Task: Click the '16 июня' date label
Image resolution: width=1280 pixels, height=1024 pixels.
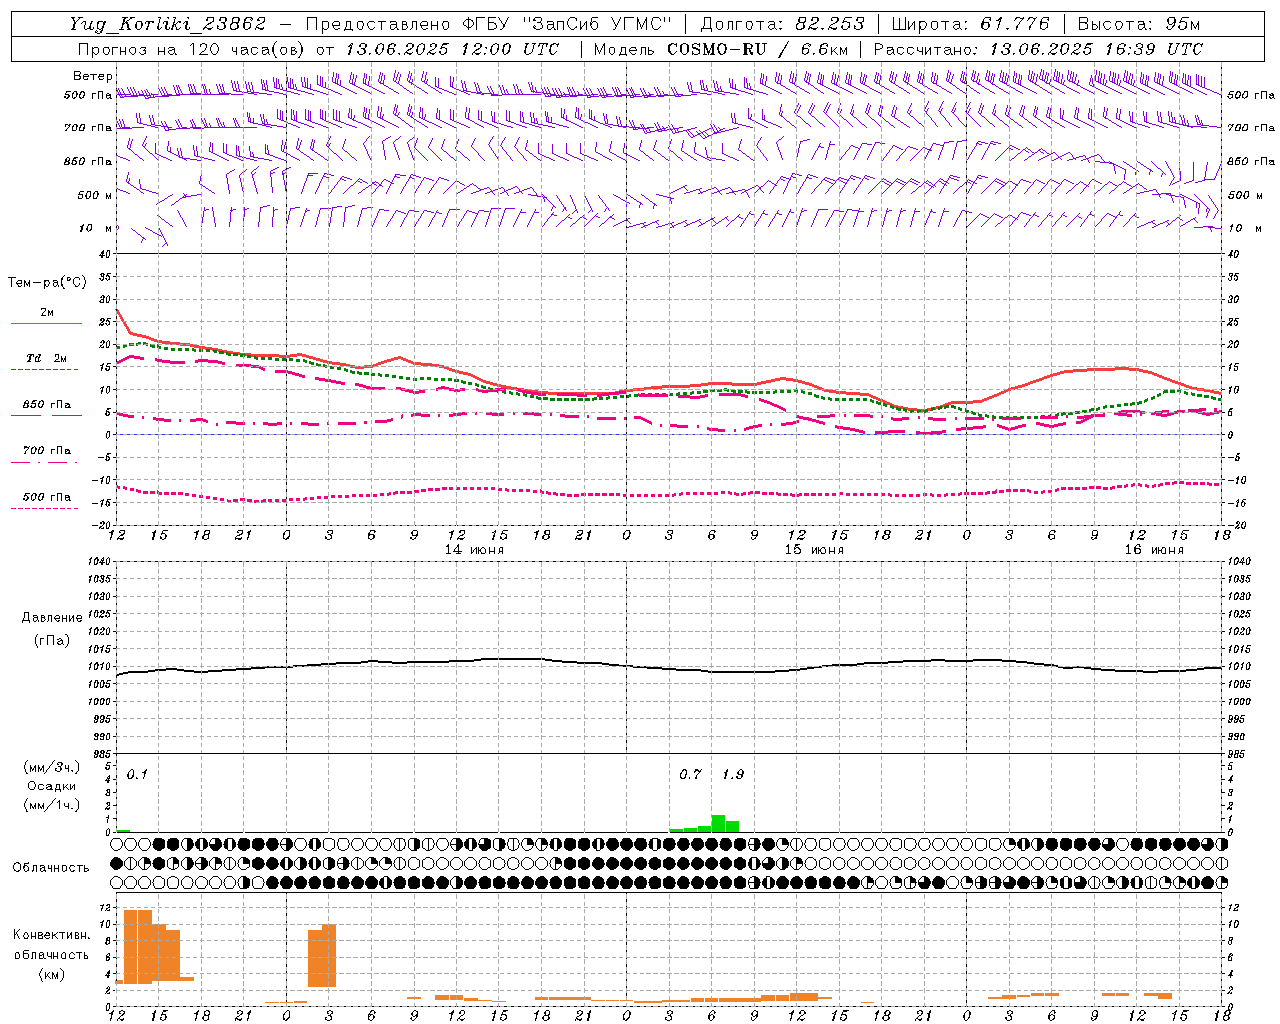Action: click(1153, 550)
